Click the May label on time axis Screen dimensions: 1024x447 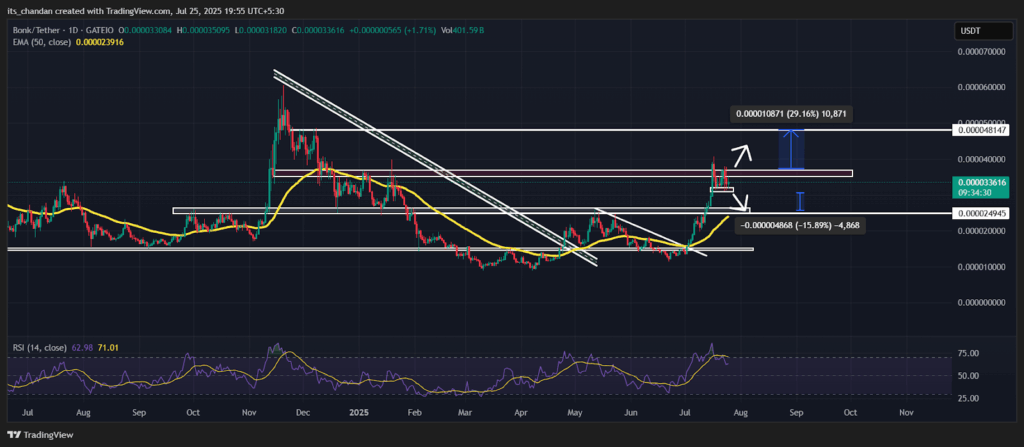pyautogui.click(x=575, y=413)
